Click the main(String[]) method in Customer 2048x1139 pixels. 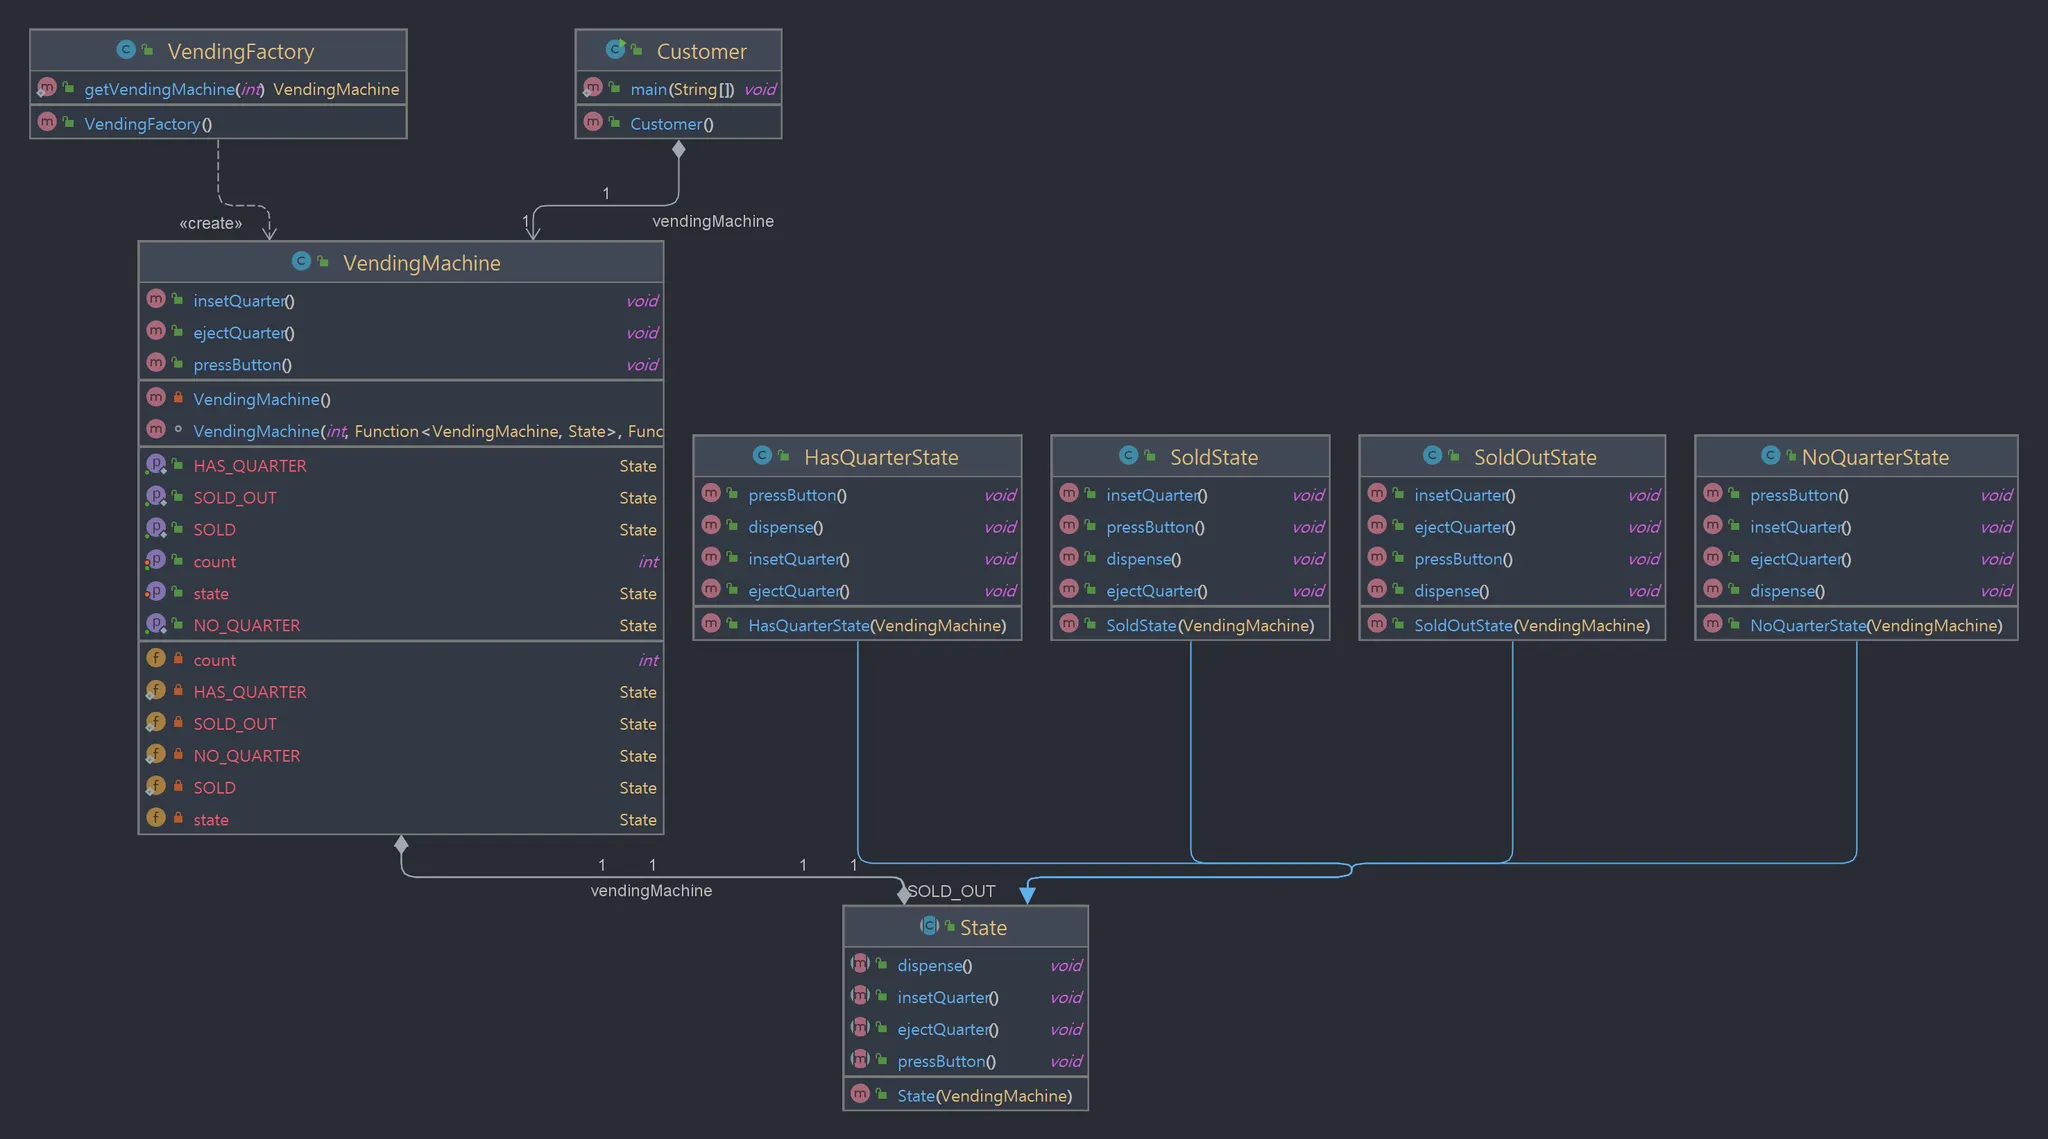(681, 89)
